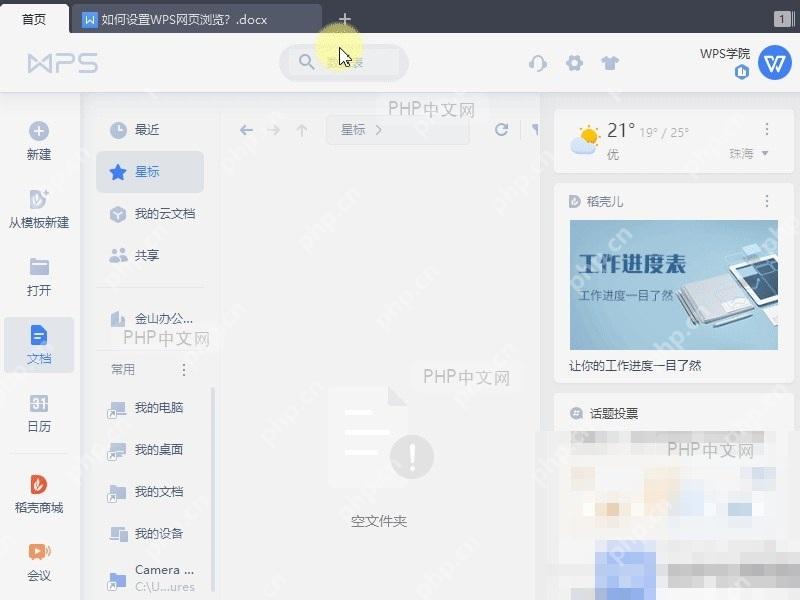This screenshot has width=800, height=600.
Task: Click the WPS logo
Action: coord(63,63)
